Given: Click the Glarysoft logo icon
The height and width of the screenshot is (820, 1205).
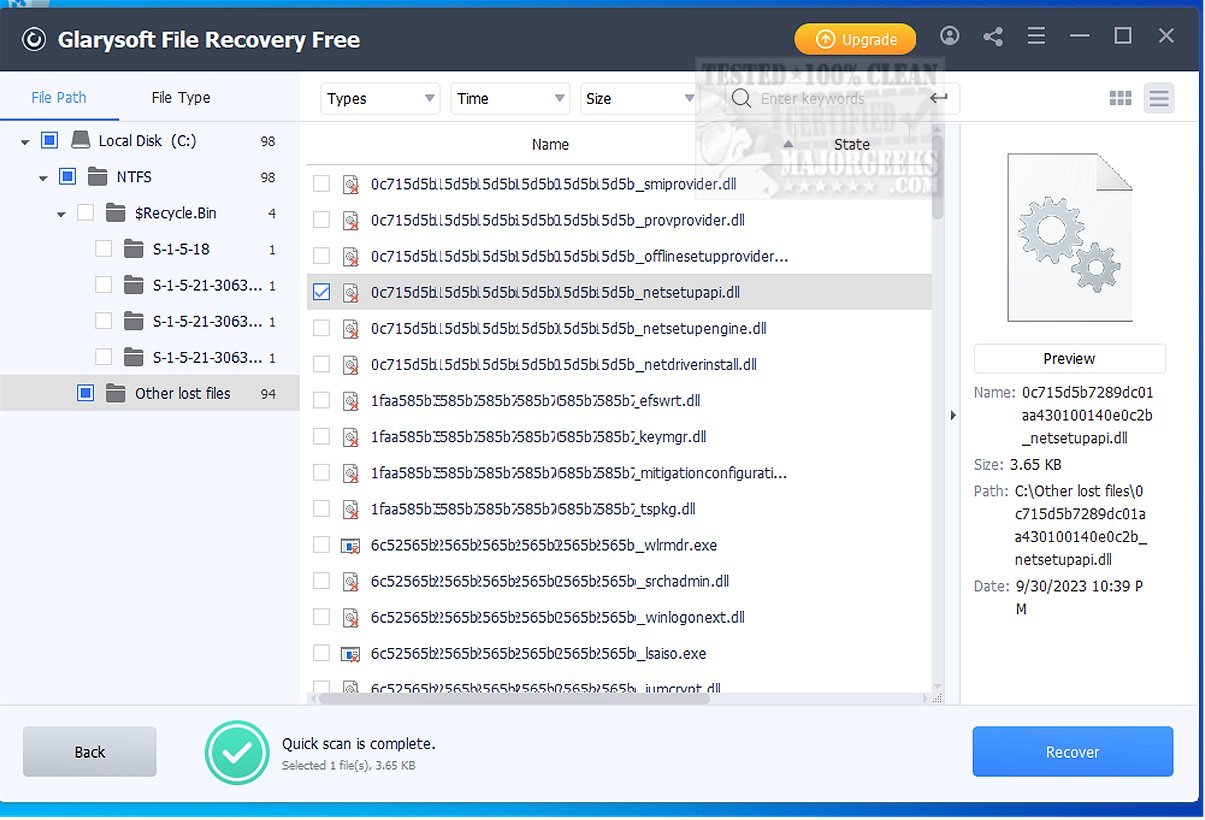Looking at the screenshot, I should coord(34,39).
